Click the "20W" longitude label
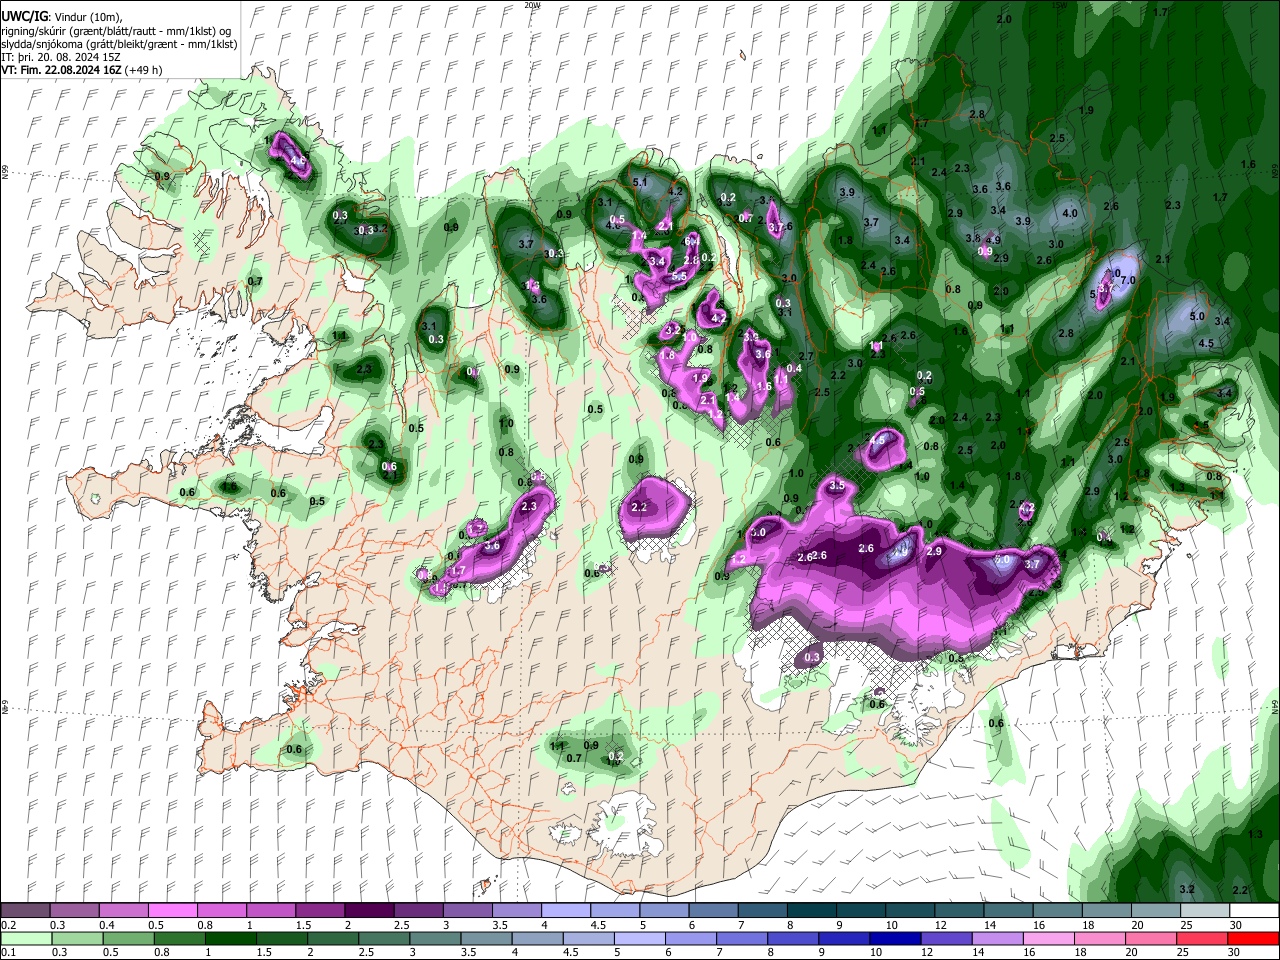 click(x=532, y=5)
